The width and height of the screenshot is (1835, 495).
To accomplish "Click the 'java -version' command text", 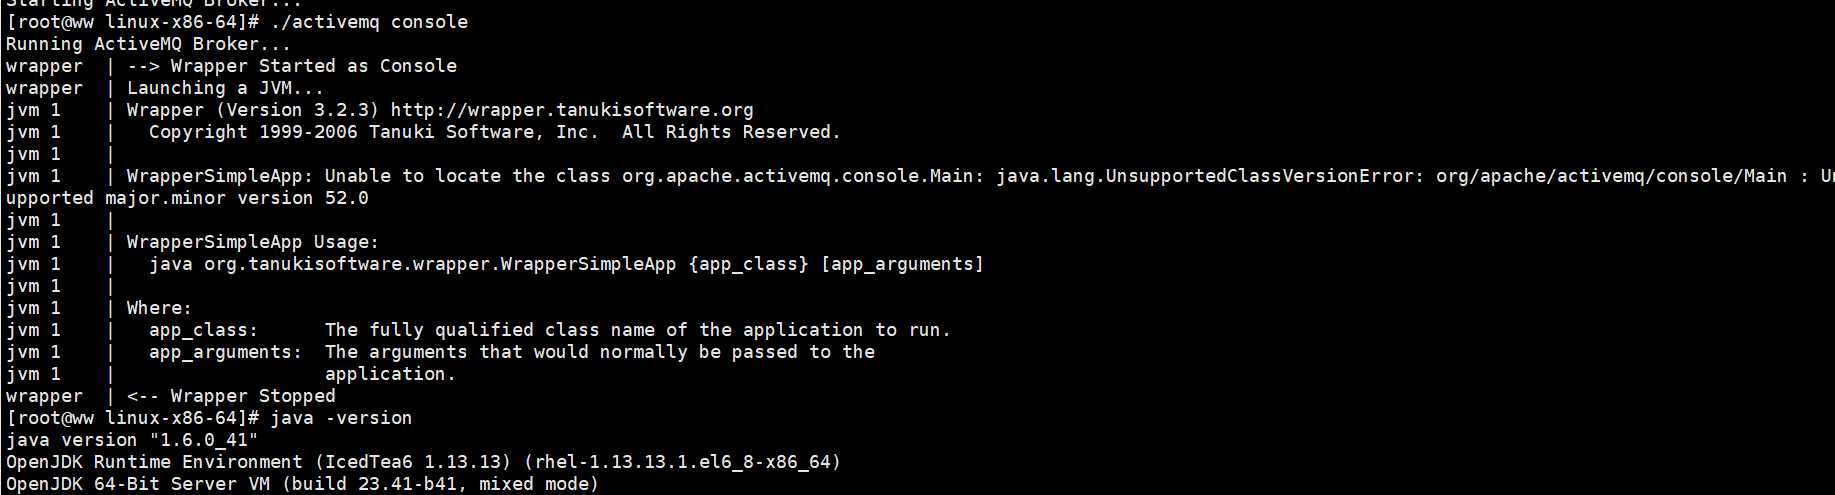I will pyautogui.click(x=341, y=418).
